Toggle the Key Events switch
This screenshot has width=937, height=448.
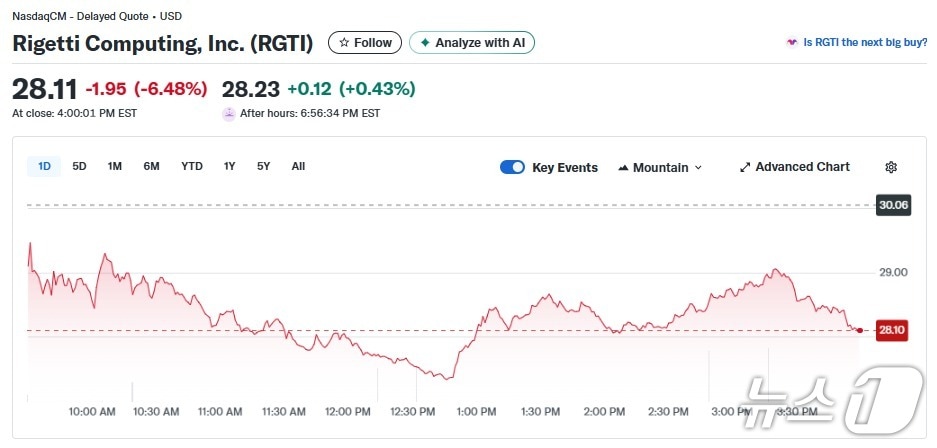tap(512, 167)
